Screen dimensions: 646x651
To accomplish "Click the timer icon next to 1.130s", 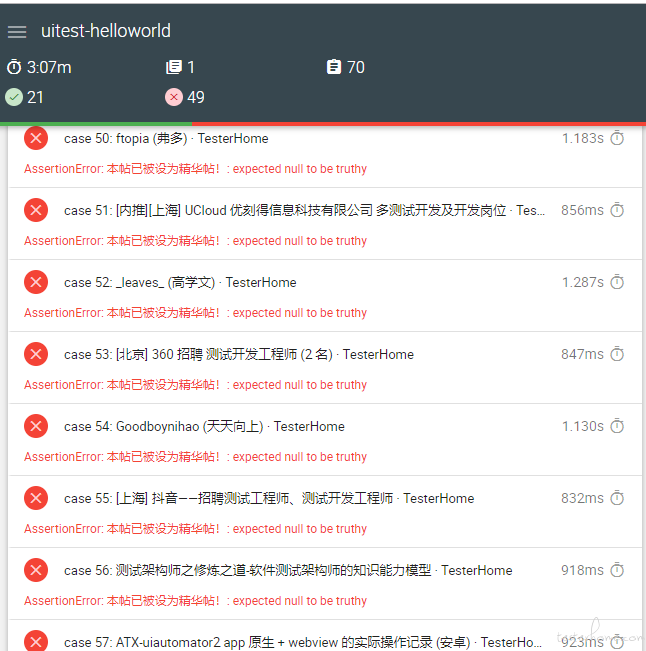I will point(617,426).
